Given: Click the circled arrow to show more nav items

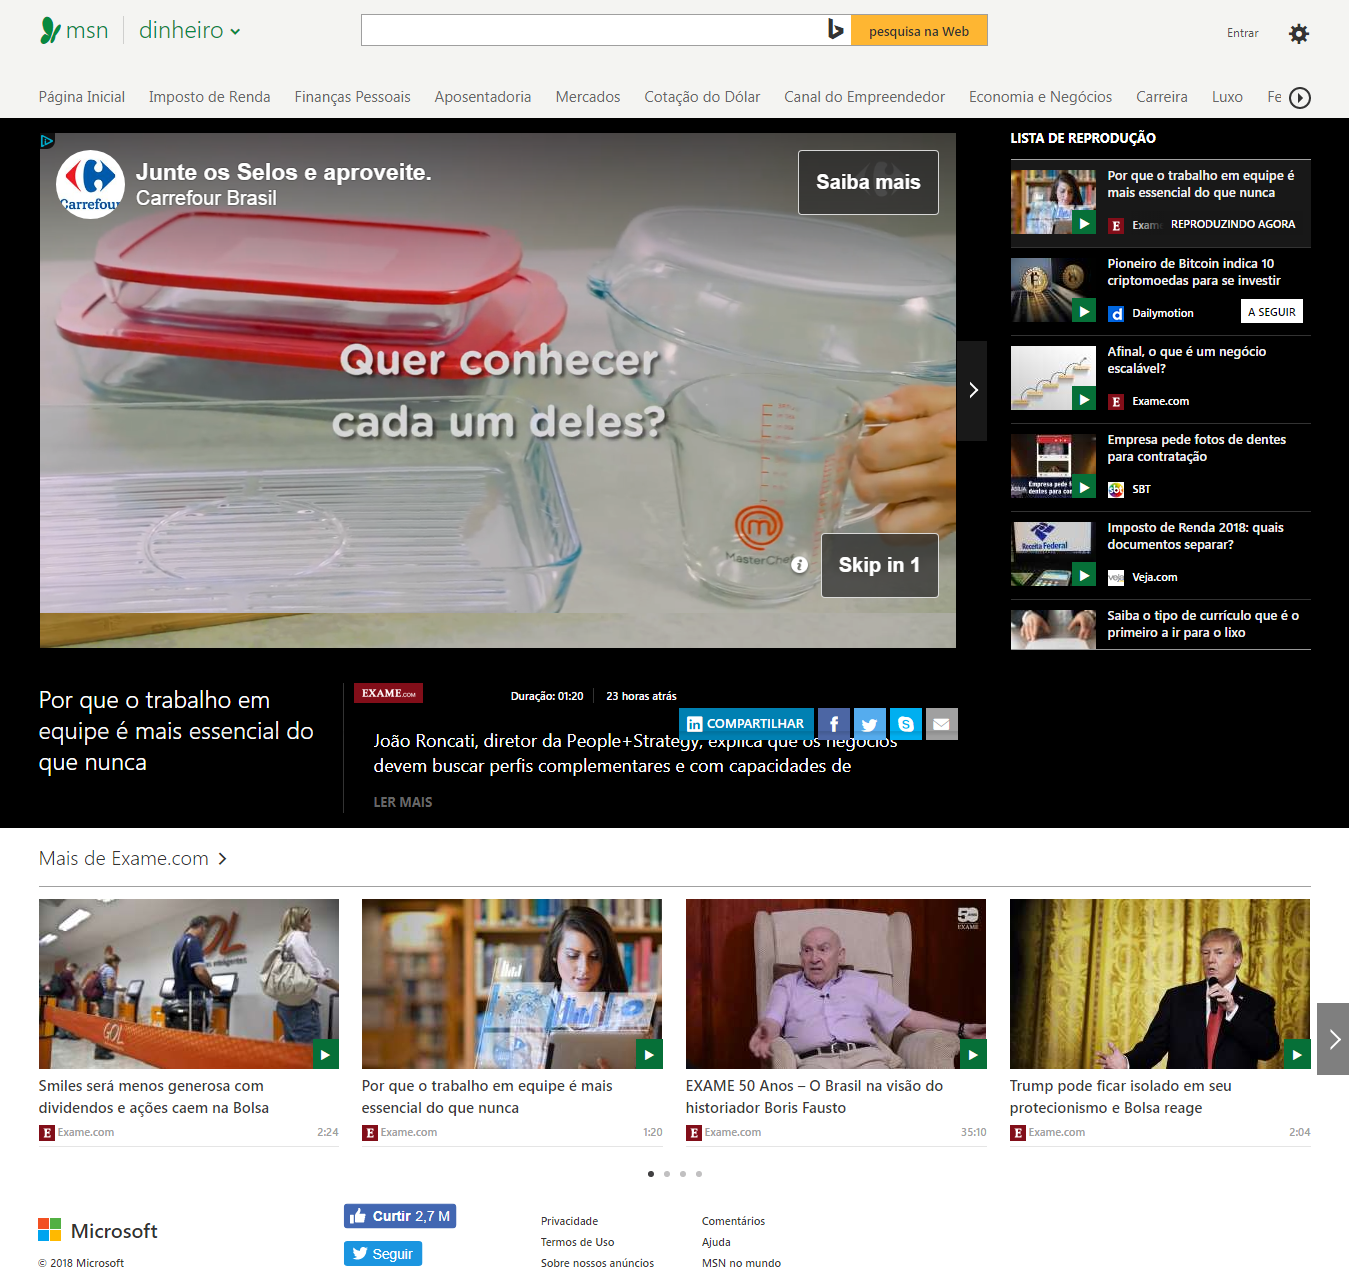Looking at the screenshot, I should point(1300,97).
